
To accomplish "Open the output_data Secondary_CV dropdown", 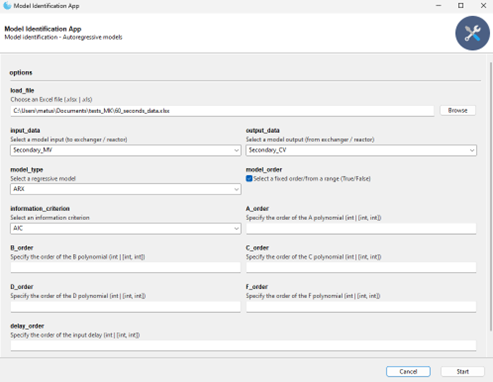I will coord(361,150).
